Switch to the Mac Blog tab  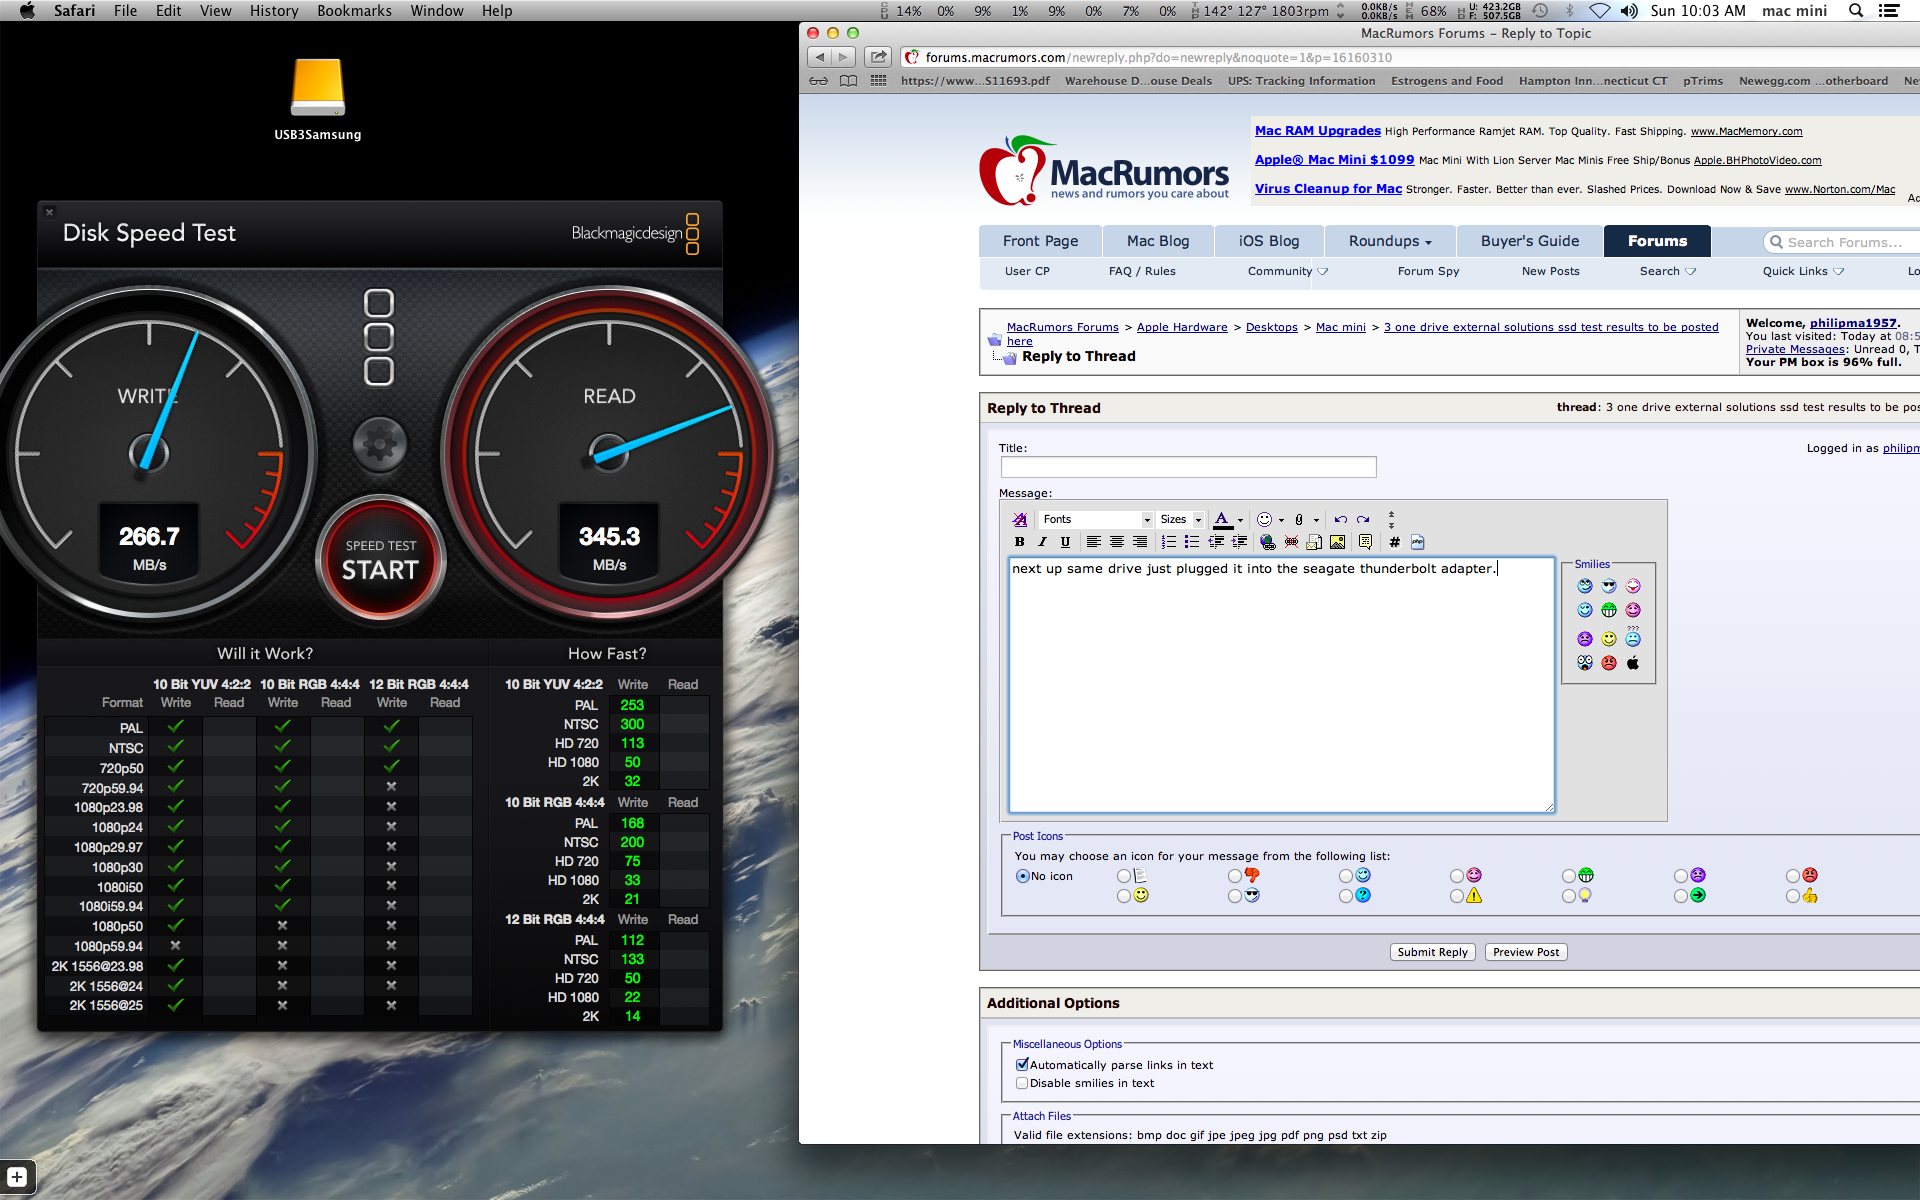[1157, 241]
